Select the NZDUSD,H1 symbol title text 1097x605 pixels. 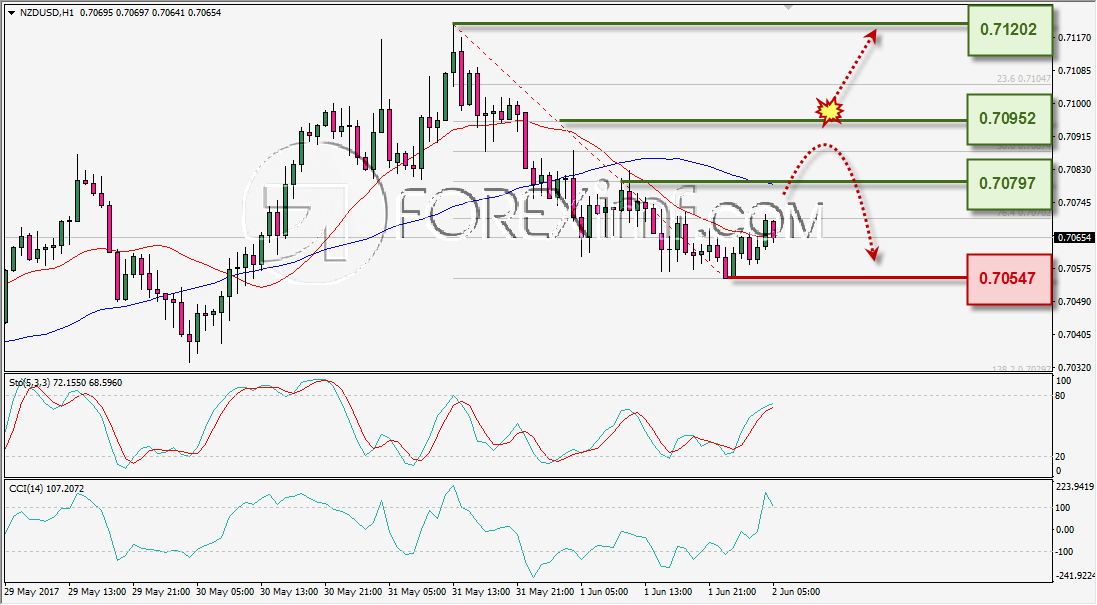(x=47, y=13)
